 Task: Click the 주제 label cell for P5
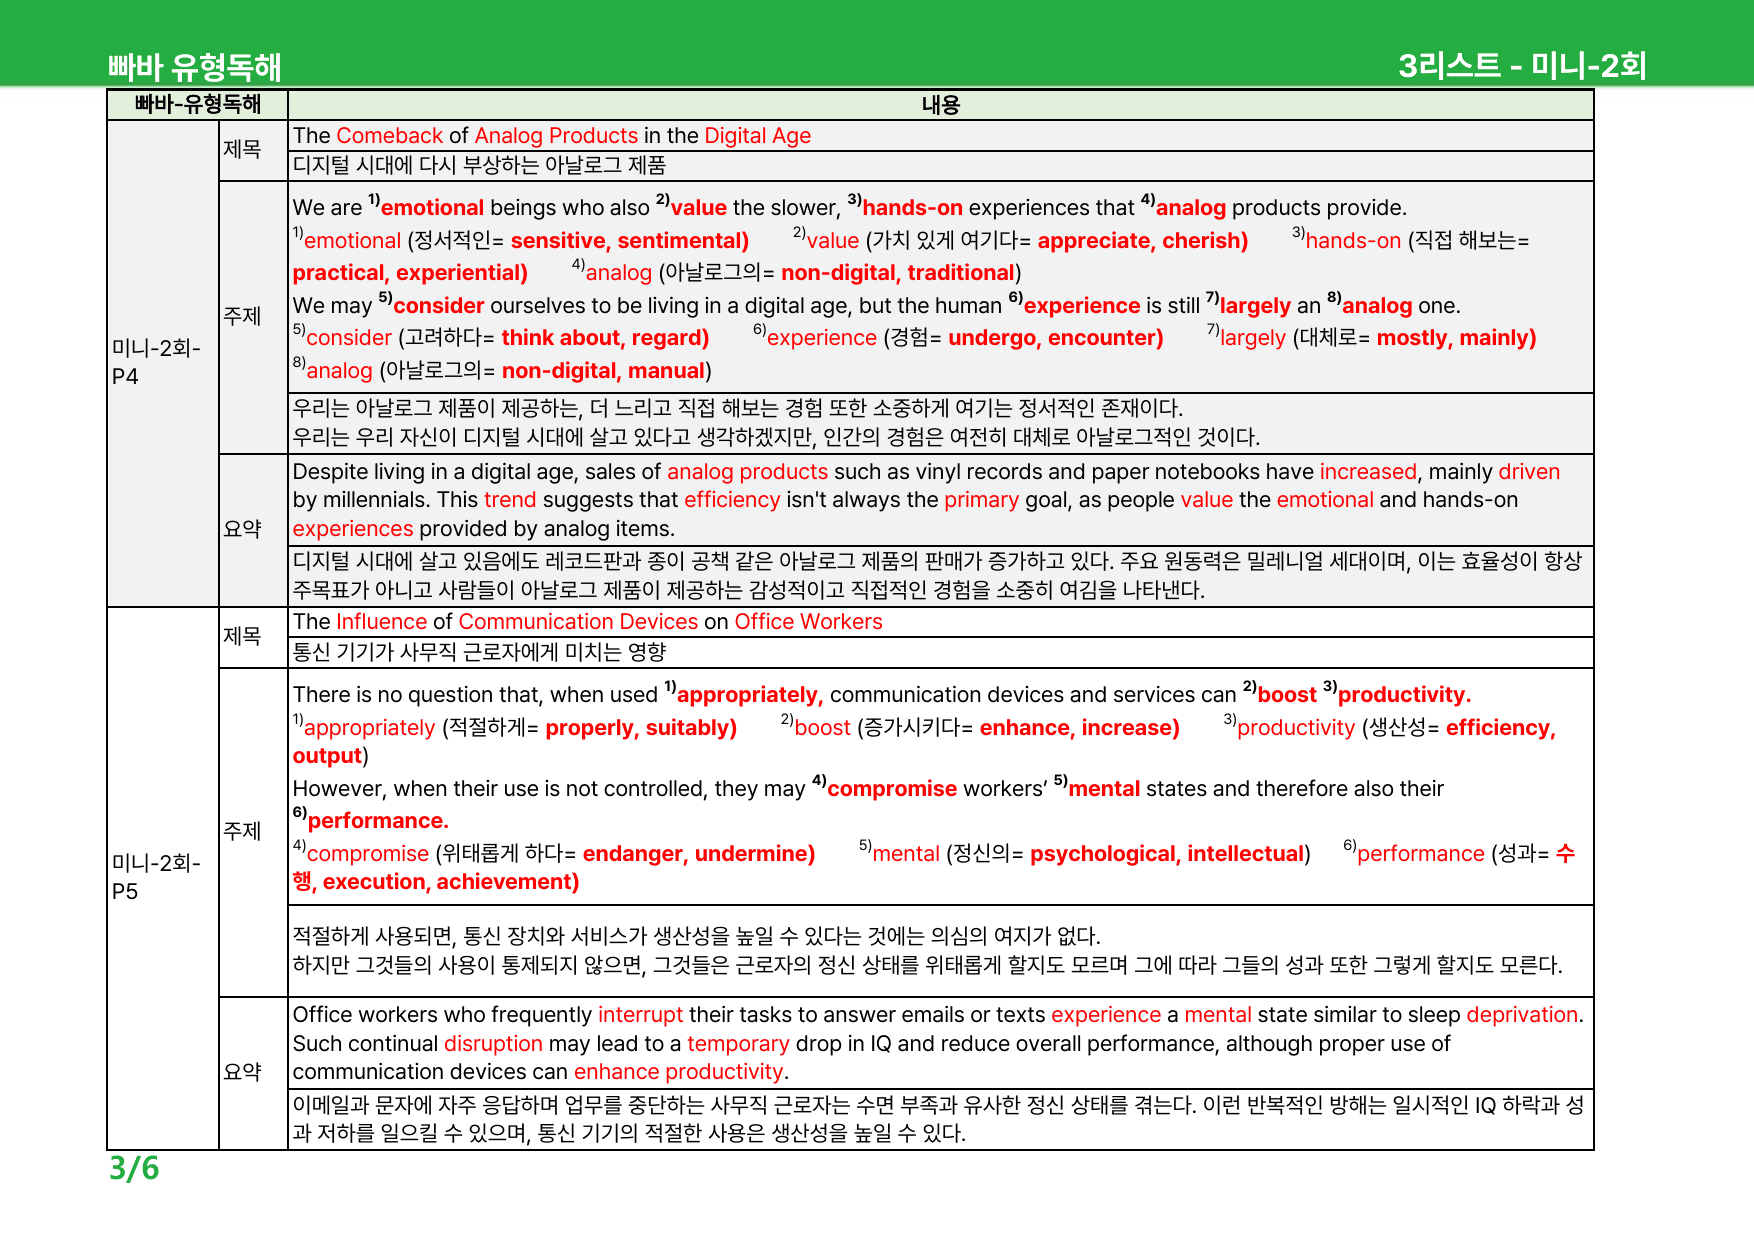pyautogui.click(x=243, y=831)
